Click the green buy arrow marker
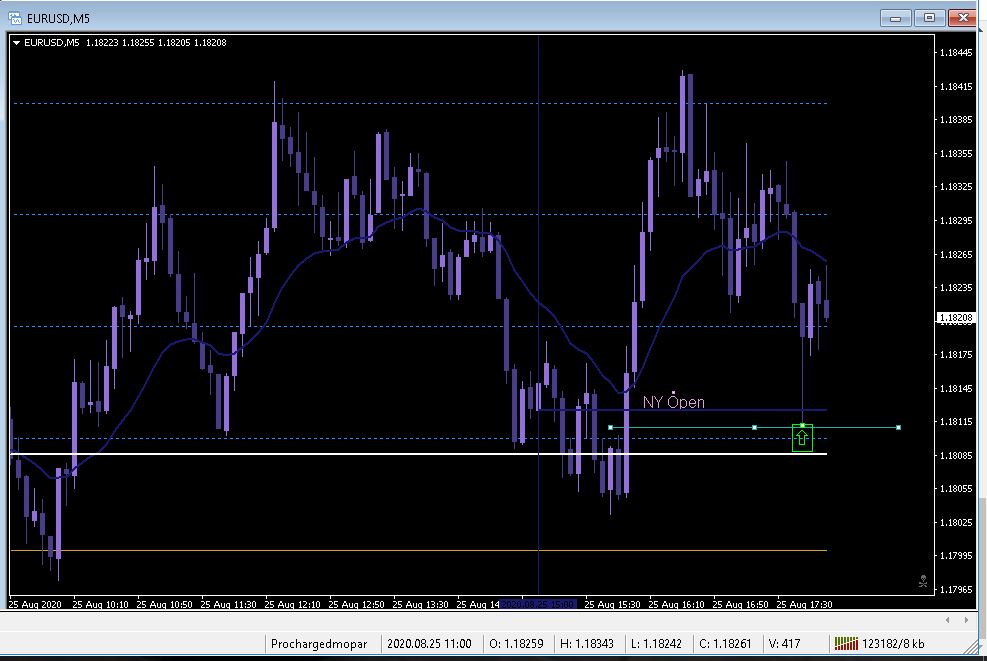This screenshot has height=661, width=987. [802, 438]
